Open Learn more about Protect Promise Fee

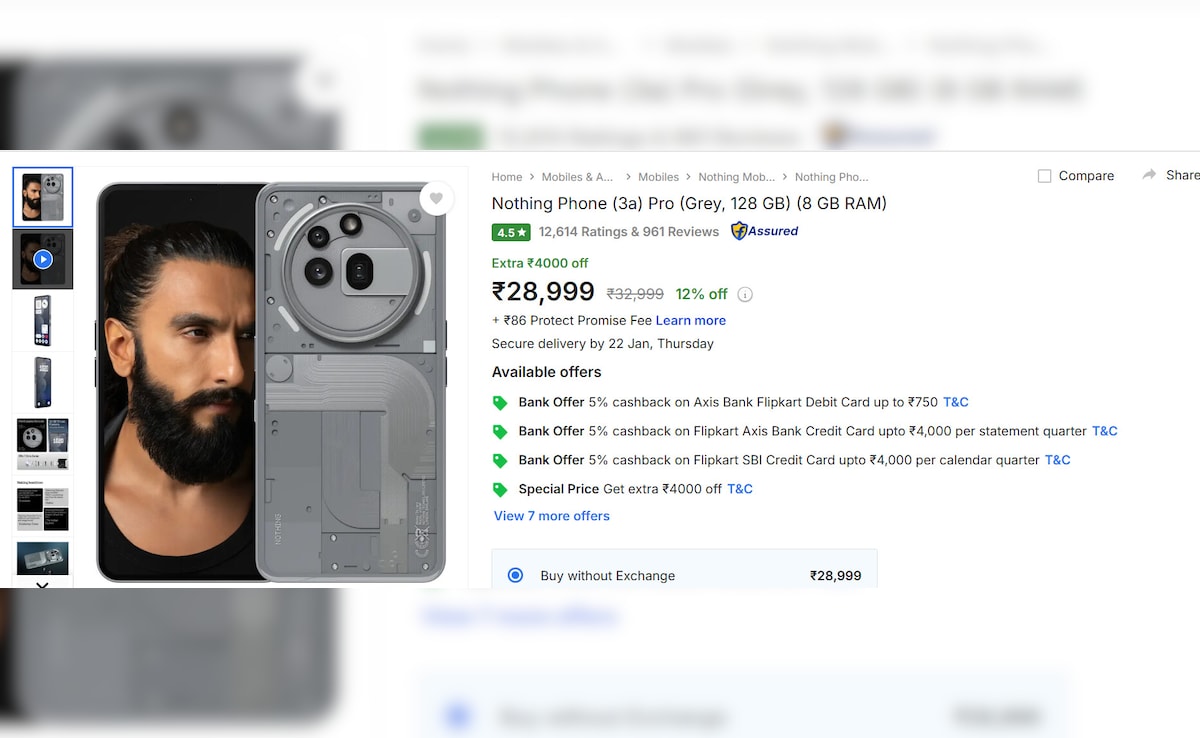coord(690,320)
